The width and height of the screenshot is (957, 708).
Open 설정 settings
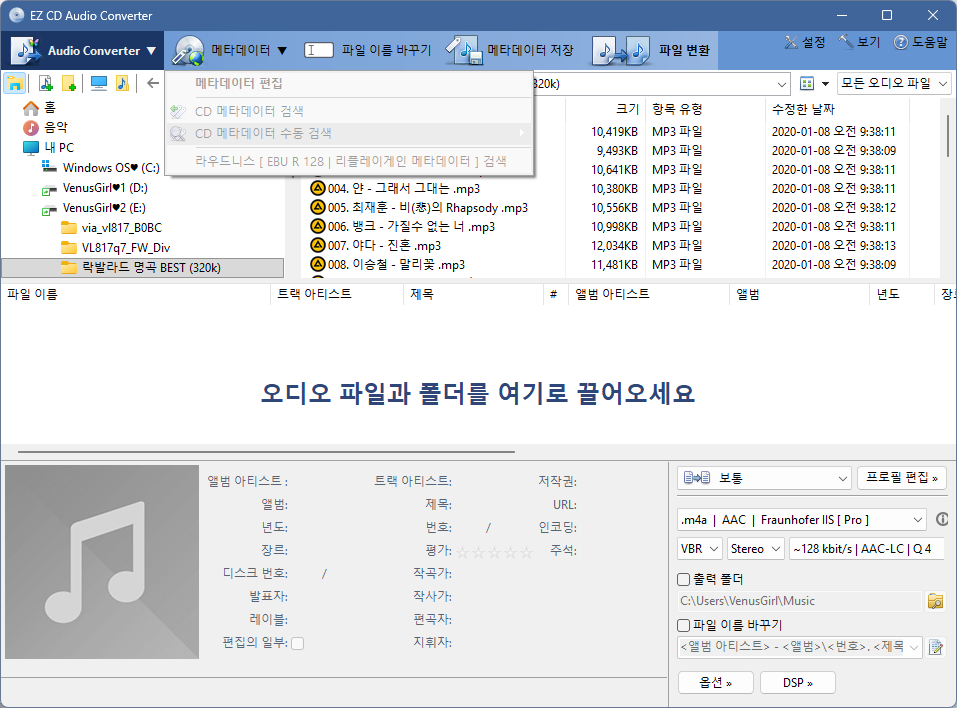(804, 42)
